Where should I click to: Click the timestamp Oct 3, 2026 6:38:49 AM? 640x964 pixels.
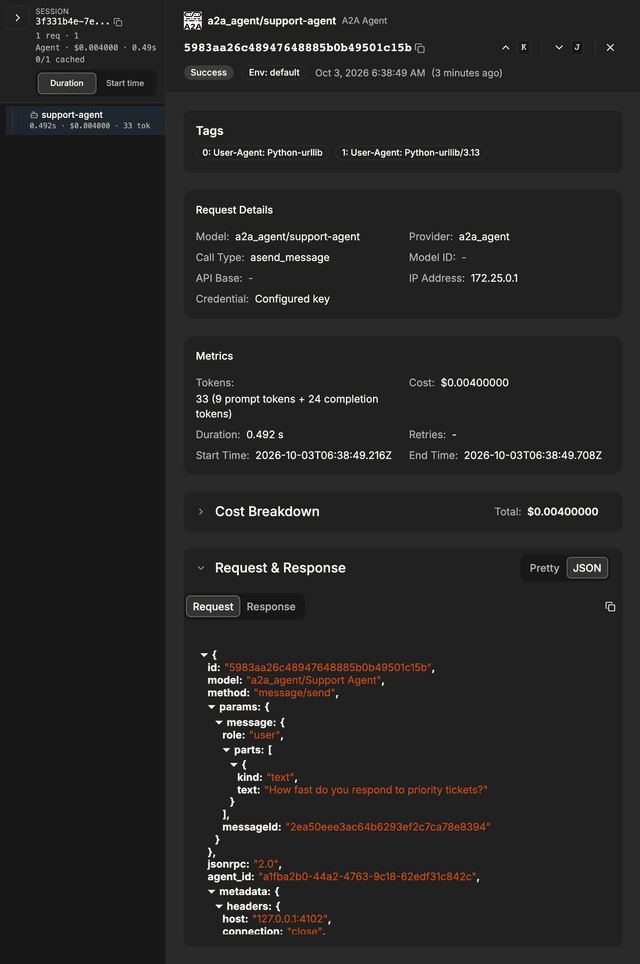coord(370,73)
